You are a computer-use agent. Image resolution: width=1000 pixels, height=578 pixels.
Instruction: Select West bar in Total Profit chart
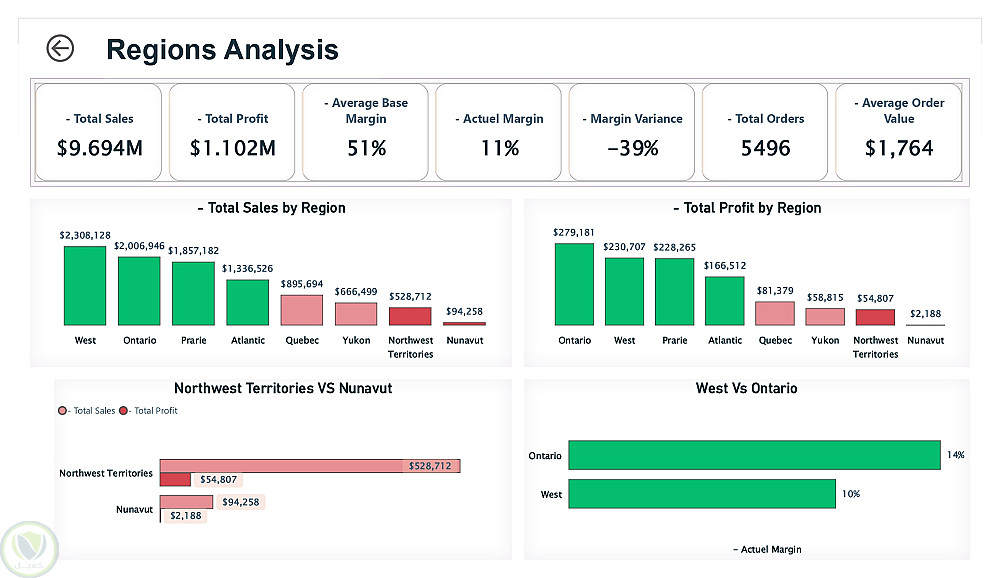coord(624,292)
